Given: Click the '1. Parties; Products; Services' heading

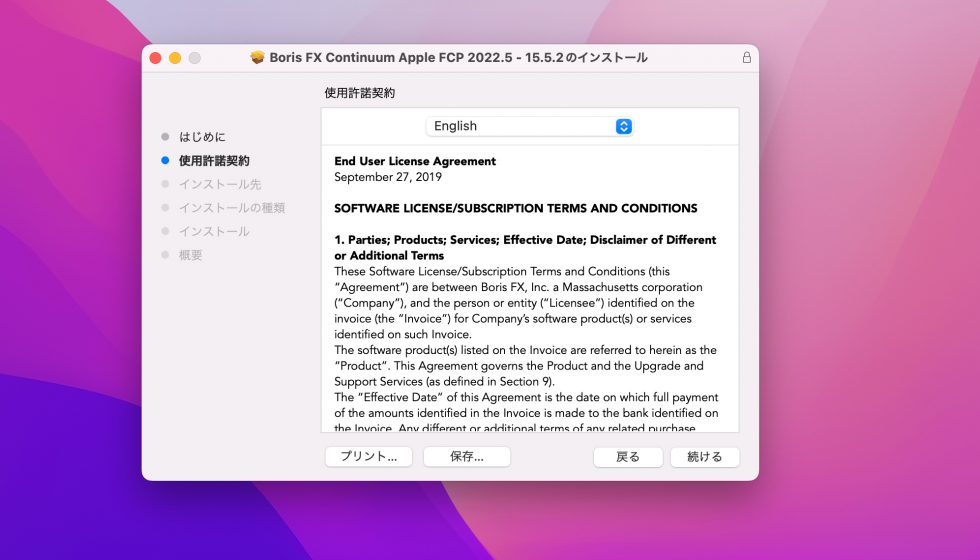Looking at the screenshot, I should [525, 248].
